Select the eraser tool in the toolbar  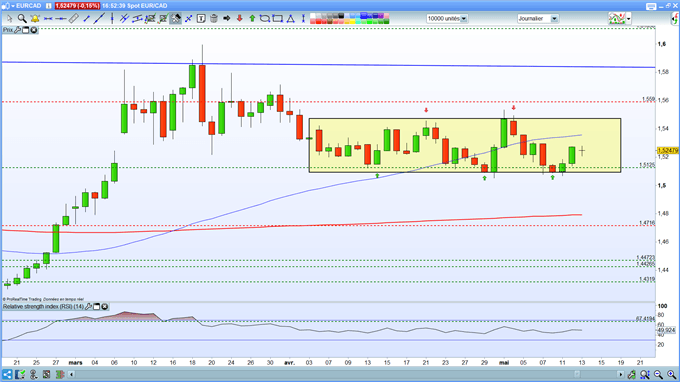(x=73, y=18)
